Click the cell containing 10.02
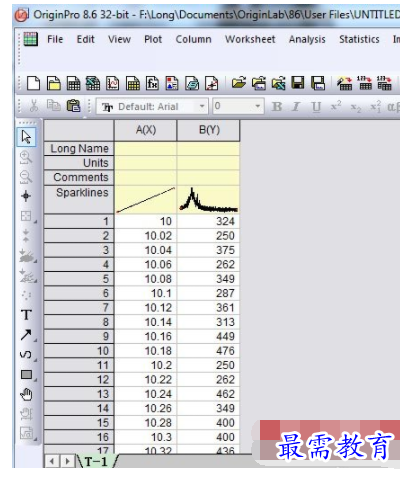 click(146, 236)
